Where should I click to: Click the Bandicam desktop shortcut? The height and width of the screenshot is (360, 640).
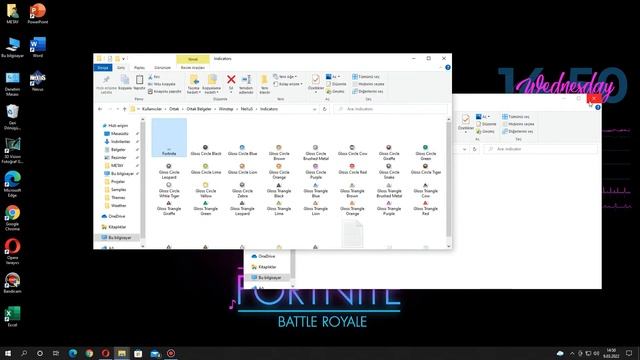(x=12, y=283)
